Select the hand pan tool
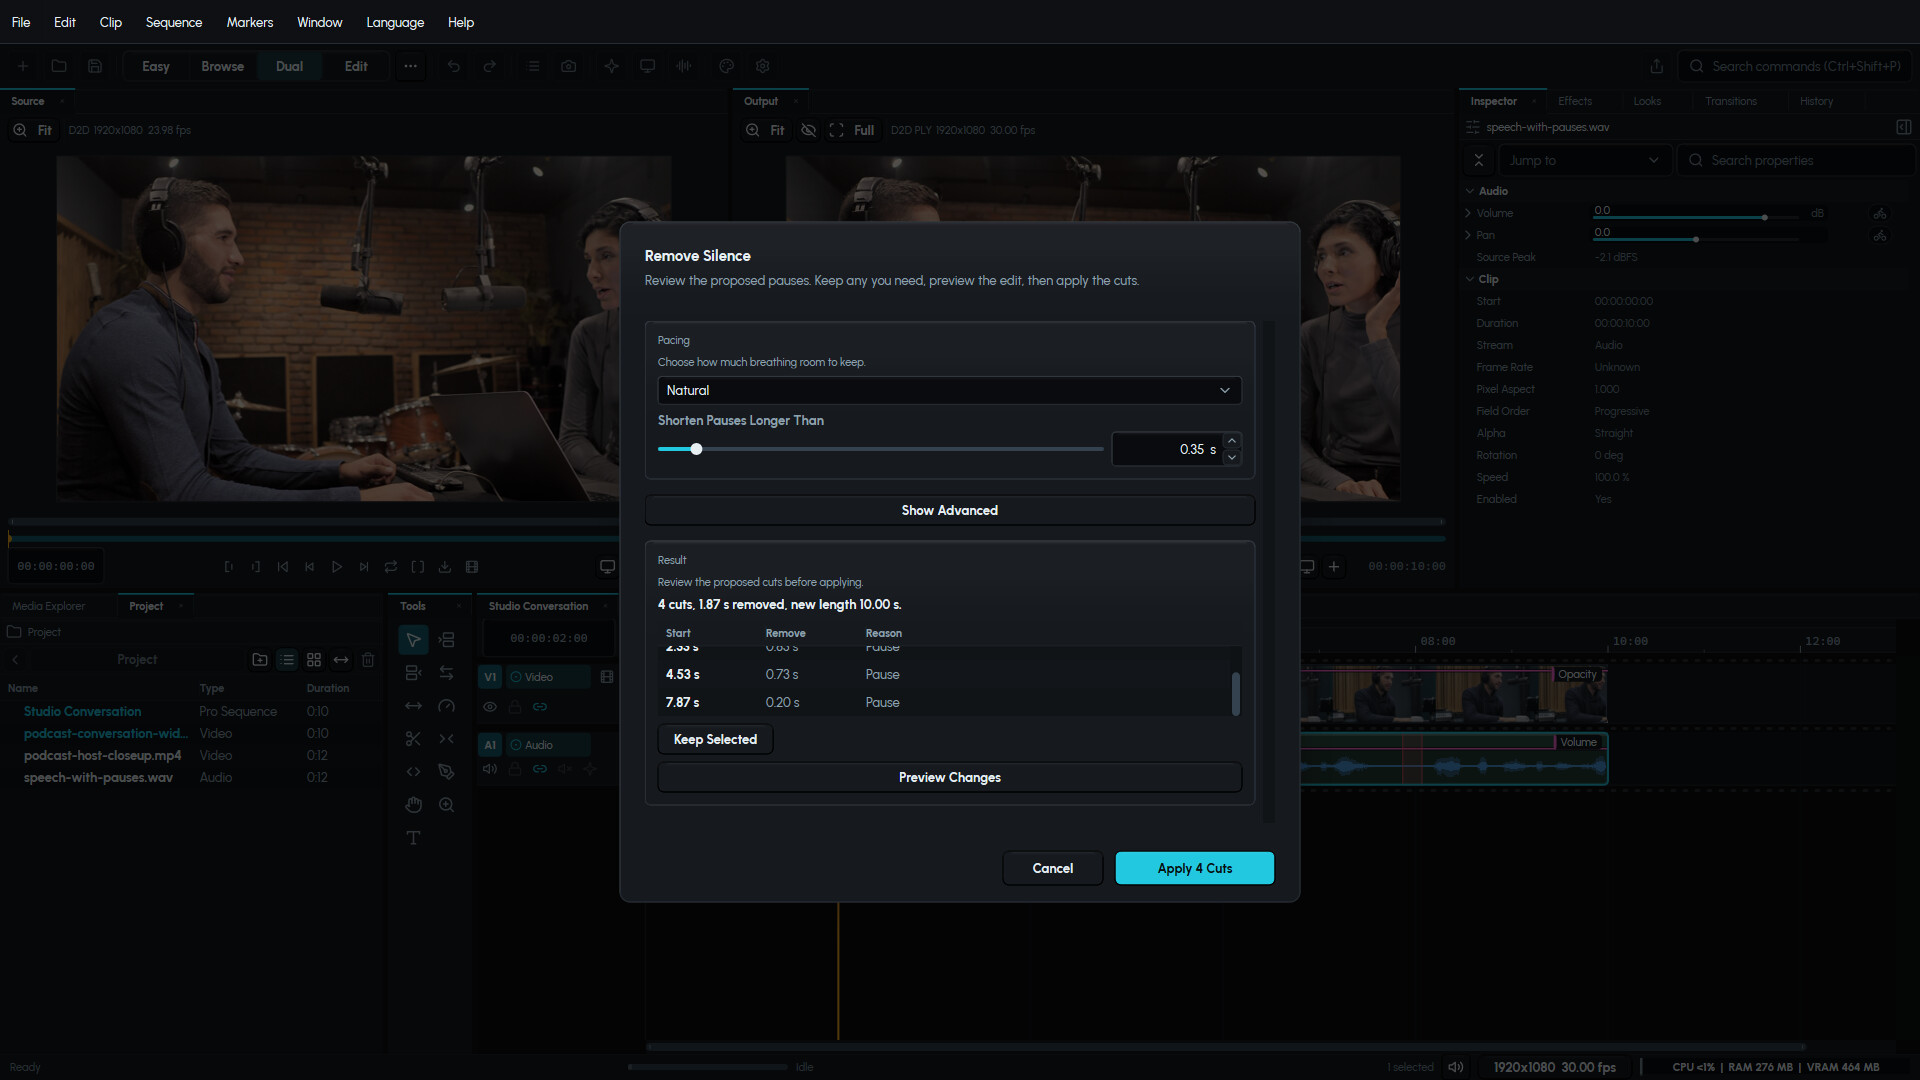Screen dimensions: 1920x1080 tap(413, 805)
